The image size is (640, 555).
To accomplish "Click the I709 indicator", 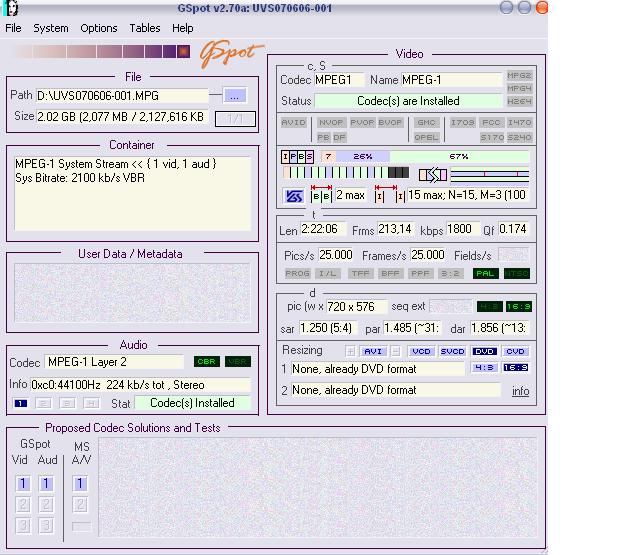I will tap(463, 122).
